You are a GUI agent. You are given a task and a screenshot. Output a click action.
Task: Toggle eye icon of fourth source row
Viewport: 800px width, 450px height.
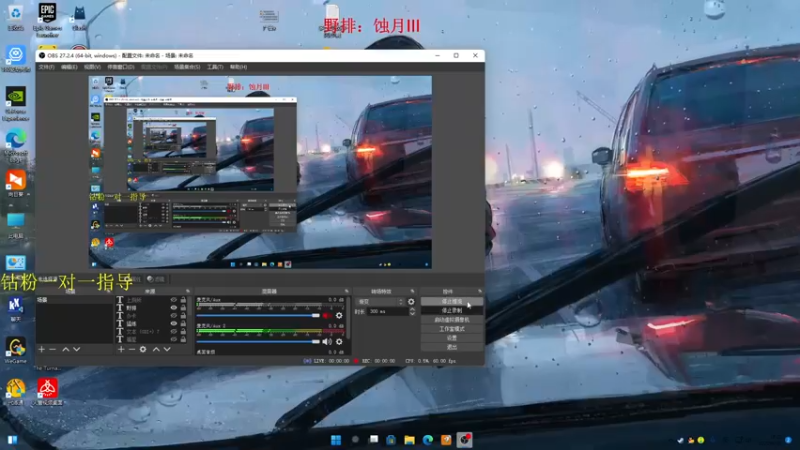tap(174, 323)
